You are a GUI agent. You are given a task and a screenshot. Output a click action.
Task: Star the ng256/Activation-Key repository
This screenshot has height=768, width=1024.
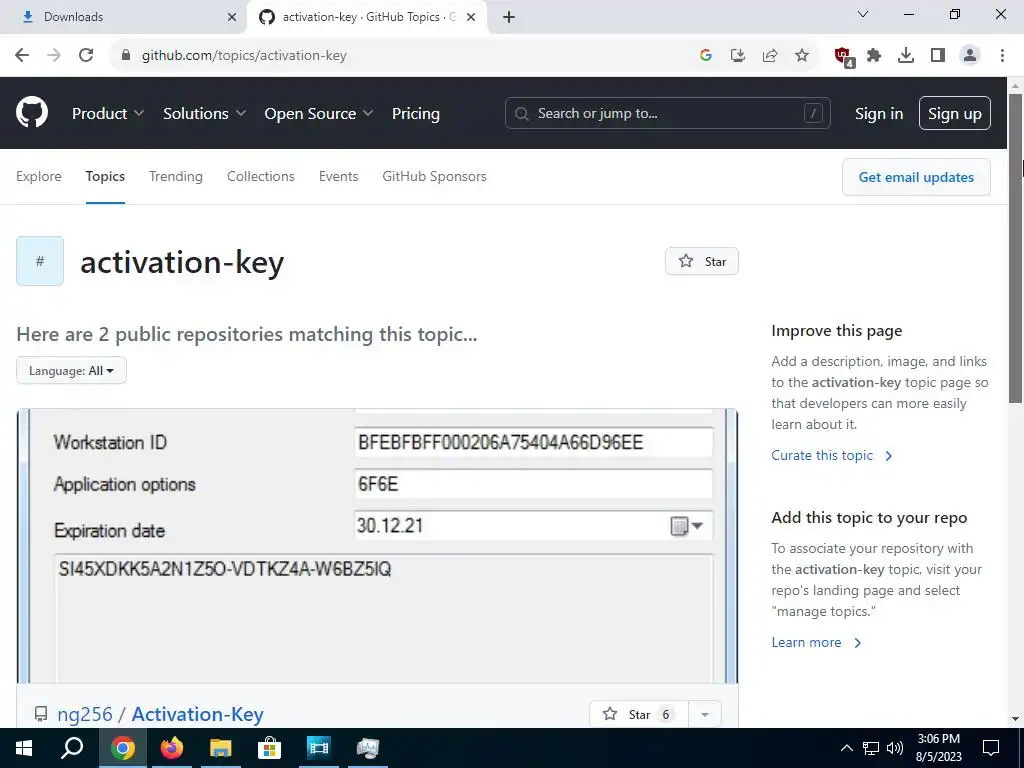coord(639,714)
